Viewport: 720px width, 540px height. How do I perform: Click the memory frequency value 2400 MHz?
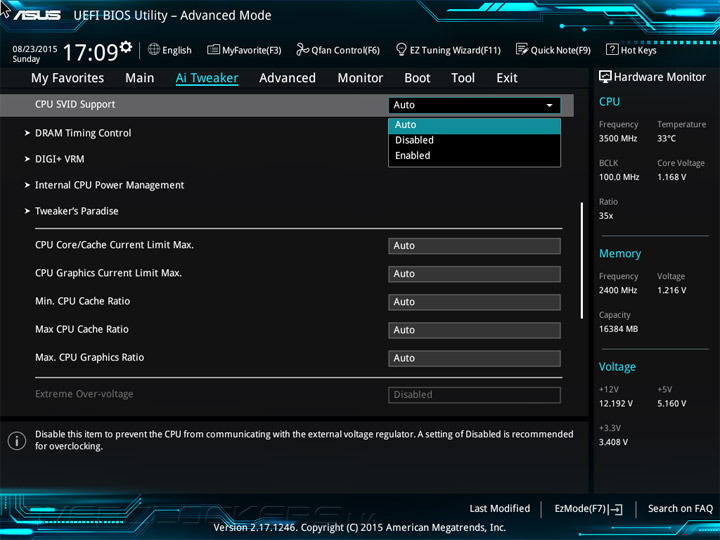click(618, 290)
